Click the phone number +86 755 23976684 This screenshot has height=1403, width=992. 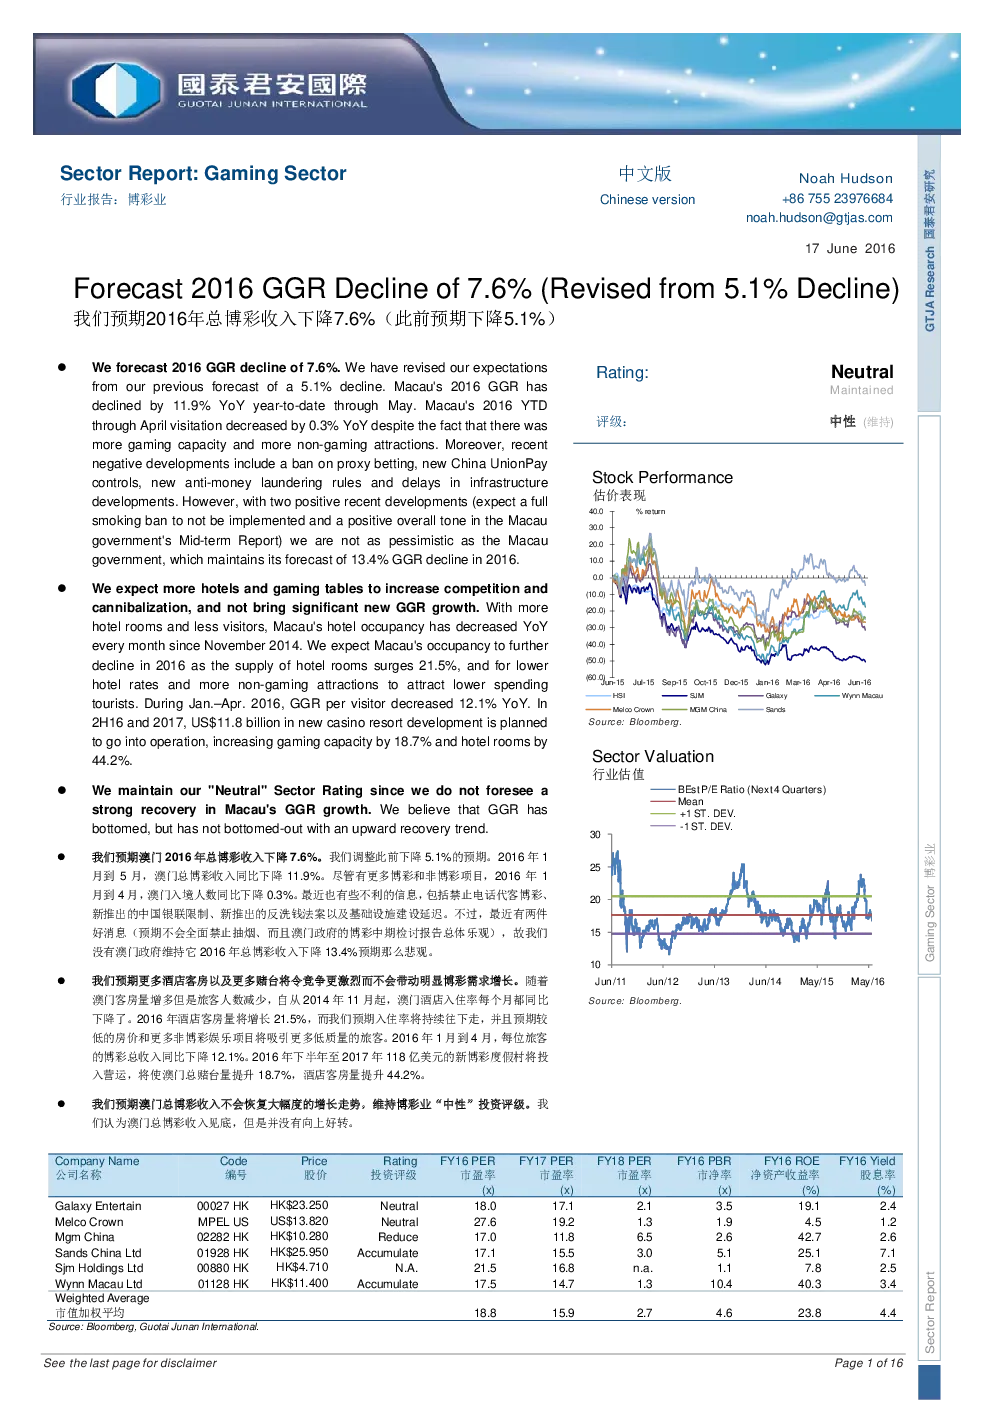click(x=837, y=198)
